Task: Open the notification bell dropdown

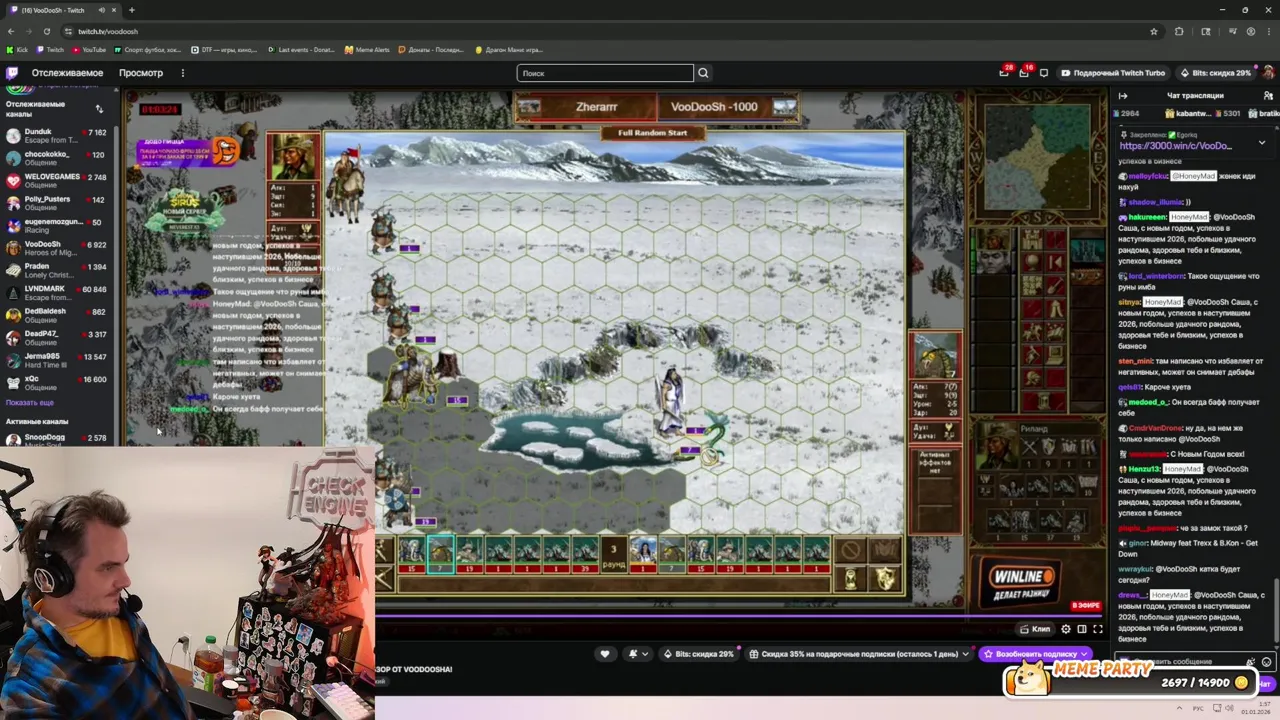Action: pos(637,654)
